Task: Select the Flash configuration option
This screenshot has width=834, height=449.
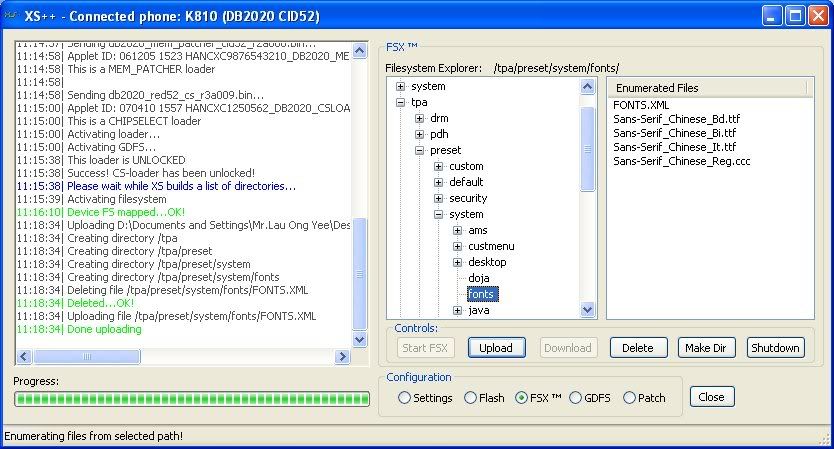Action: [471, 398]
